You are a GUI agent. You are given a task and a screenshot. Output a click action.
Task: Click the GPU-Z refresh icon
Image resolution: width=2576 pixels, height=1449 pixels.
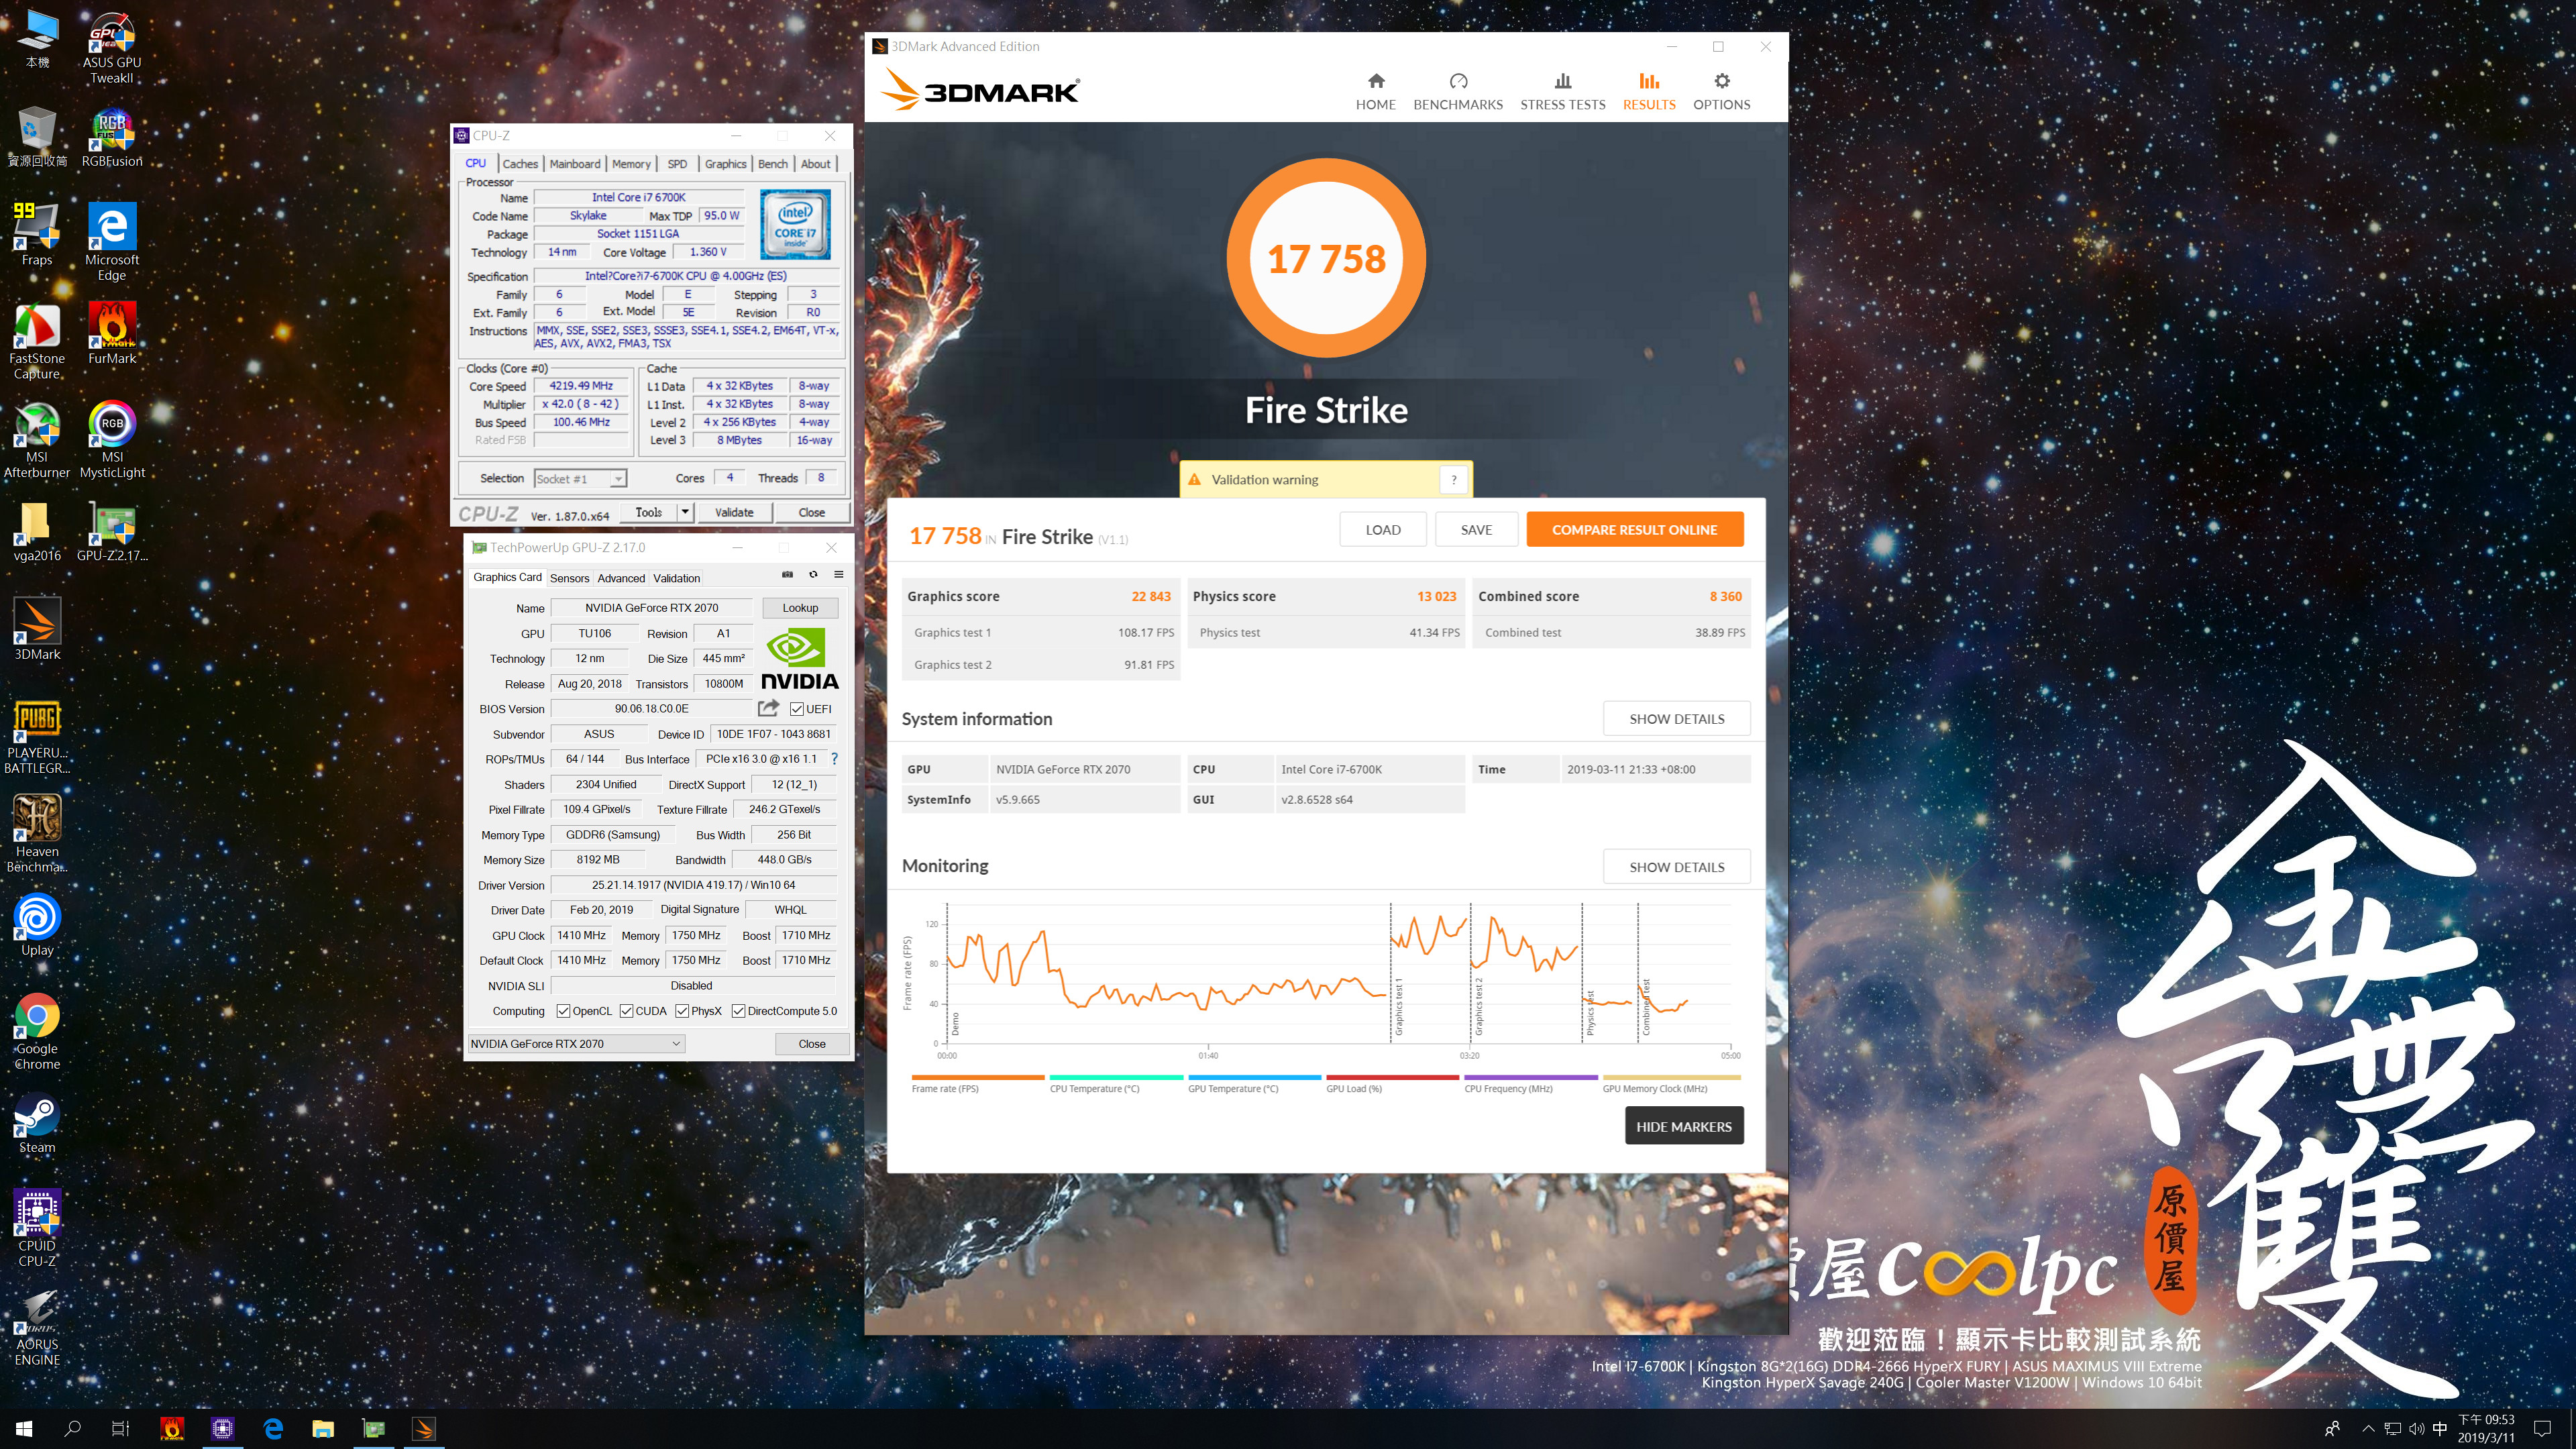click(x=813, y=574)
